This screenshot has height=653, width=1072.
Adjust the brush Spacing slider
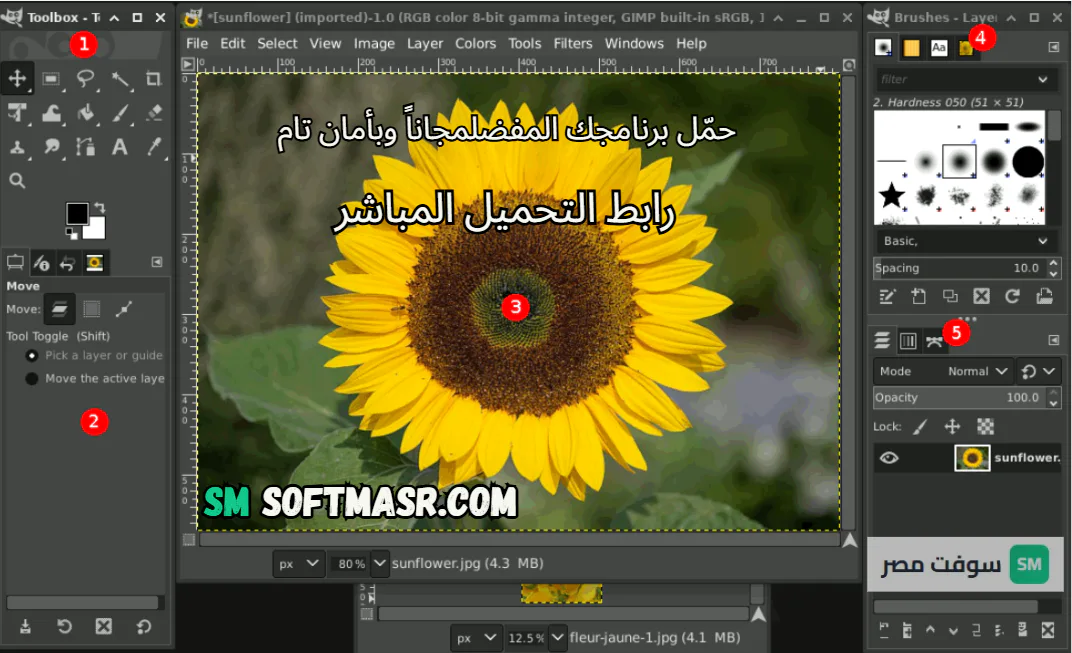959,268
